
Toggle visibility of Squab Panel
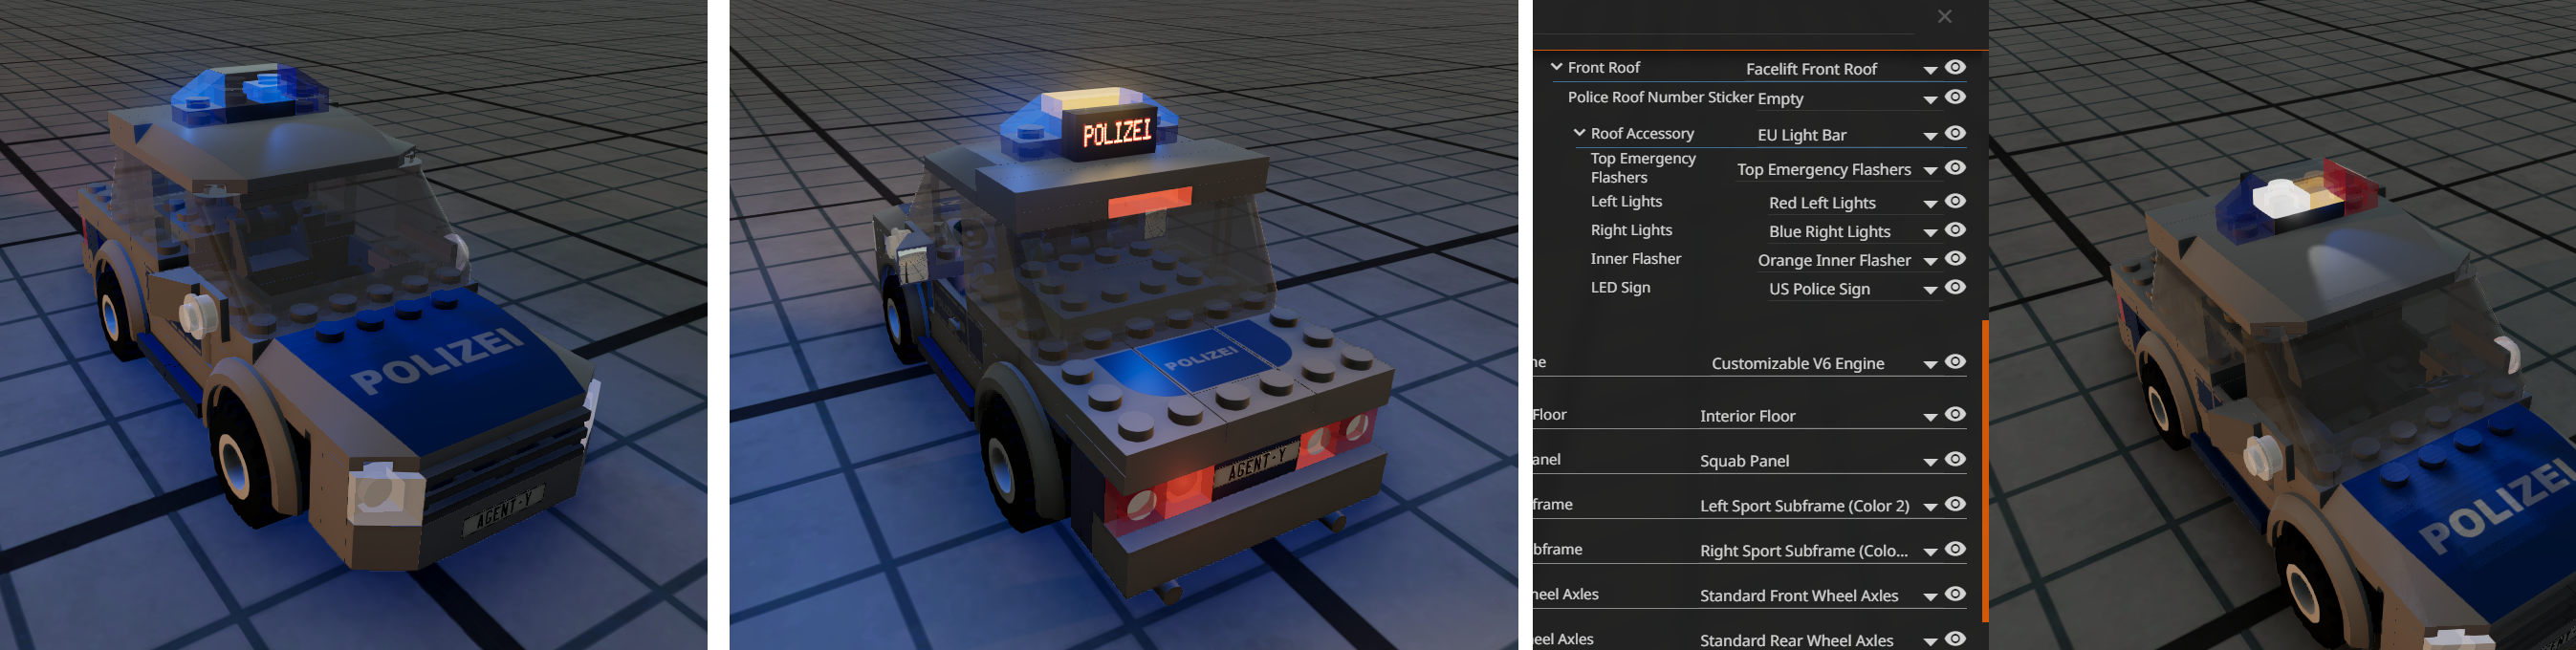click(x=1956, y=459)
